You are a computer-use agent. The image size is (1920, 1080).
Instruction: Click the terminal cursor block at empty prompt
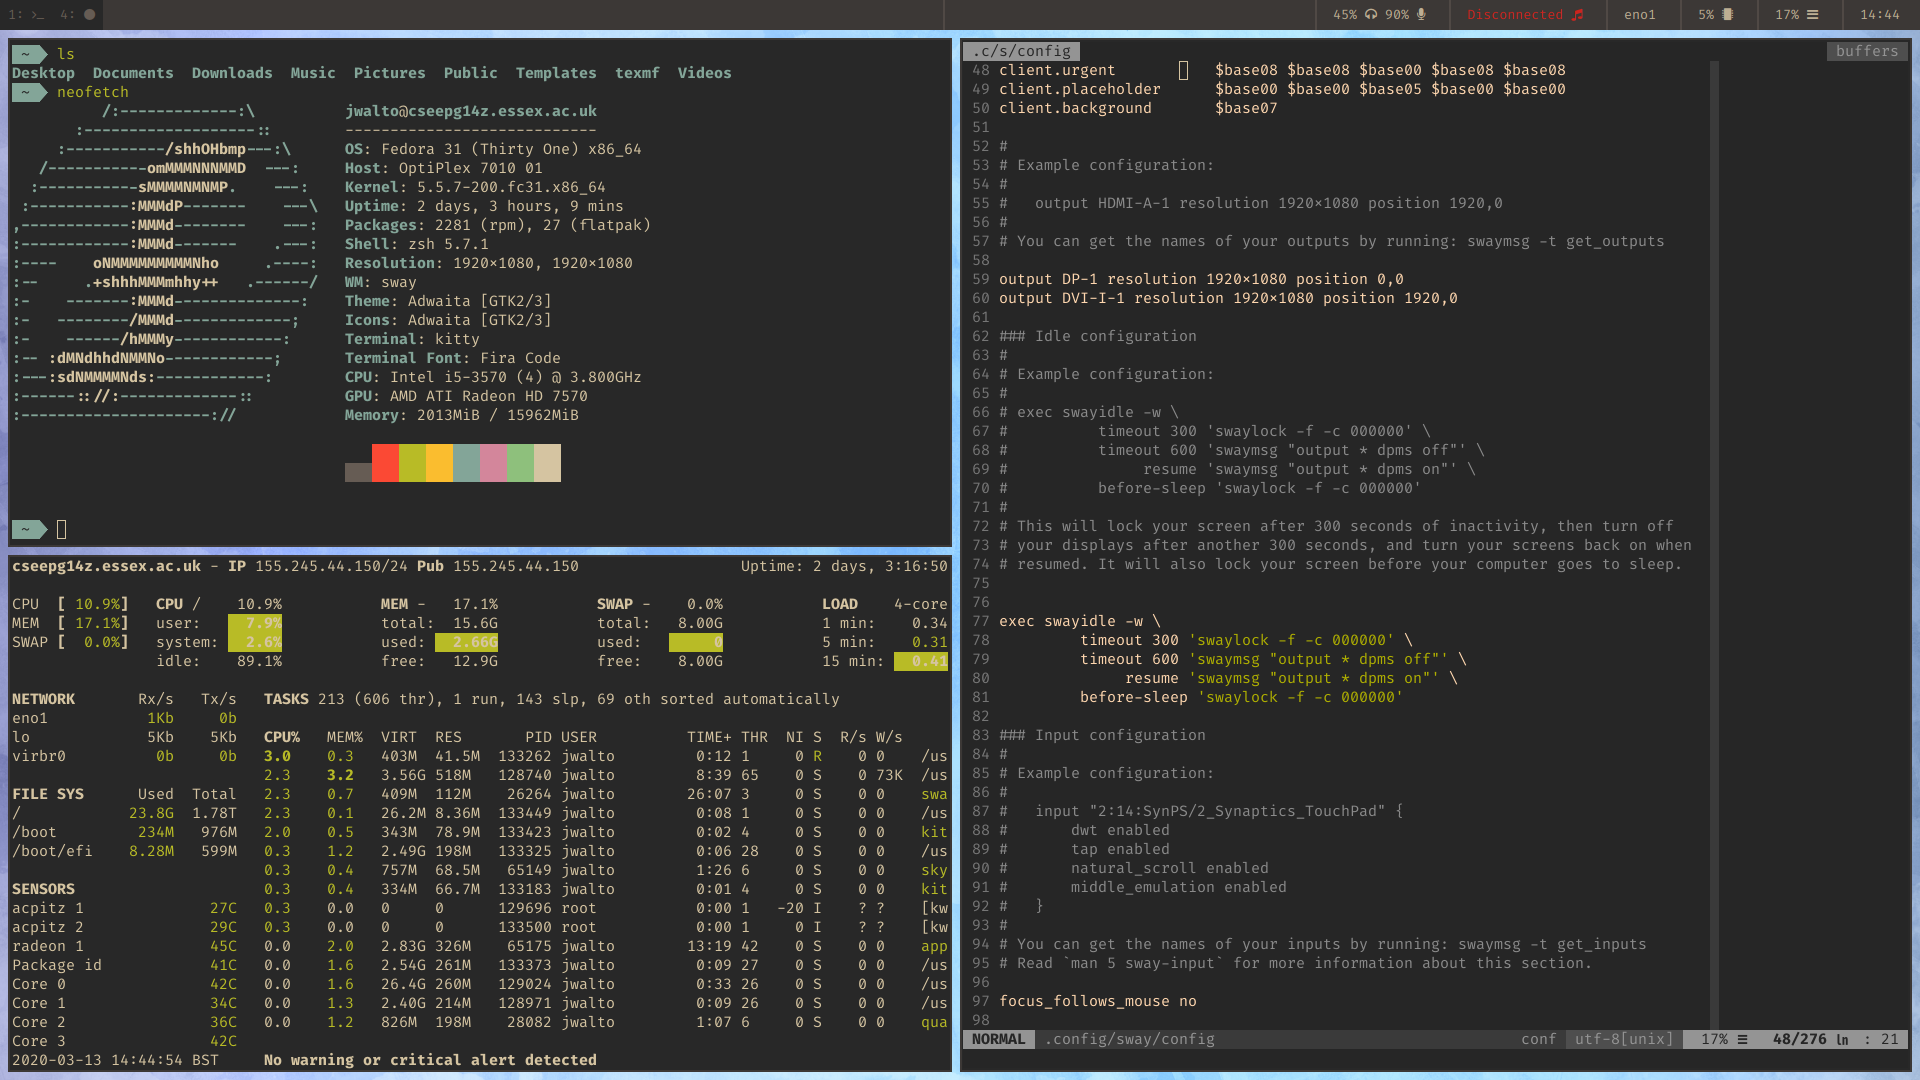61,530
